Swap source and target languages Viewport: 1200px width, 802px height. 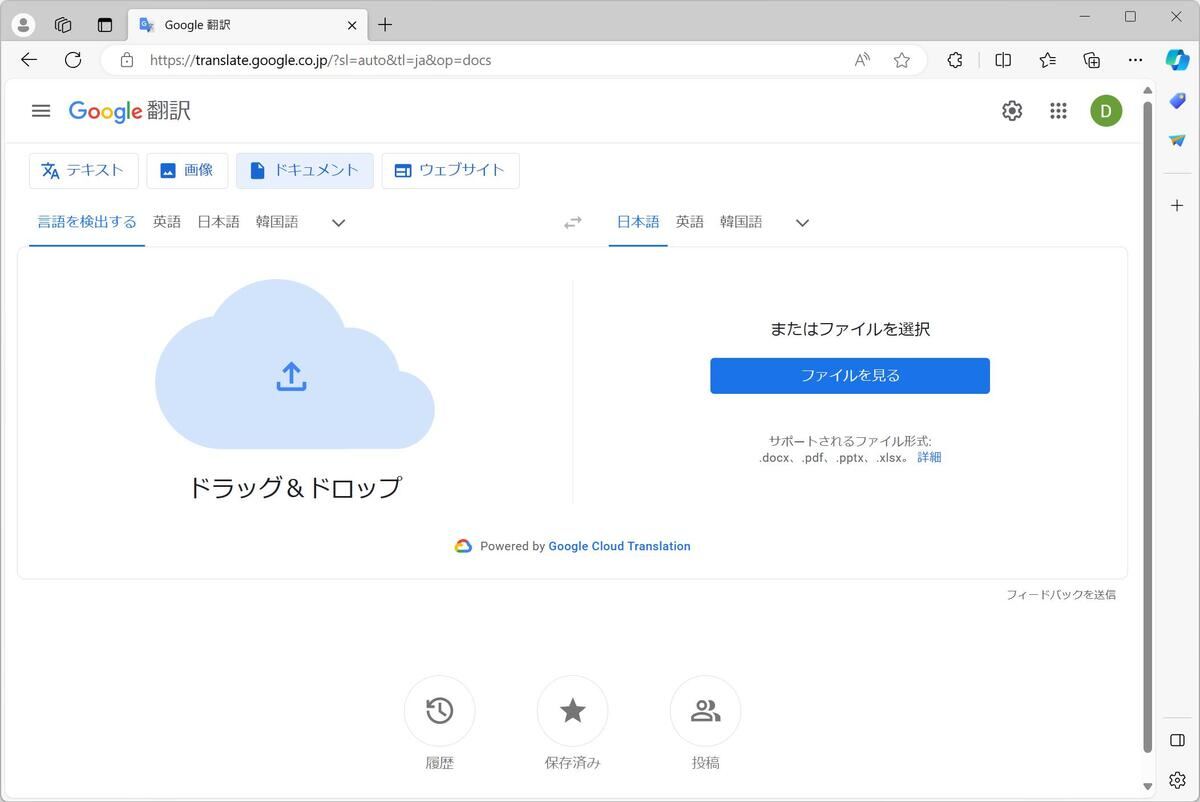(x=573, y=223)
